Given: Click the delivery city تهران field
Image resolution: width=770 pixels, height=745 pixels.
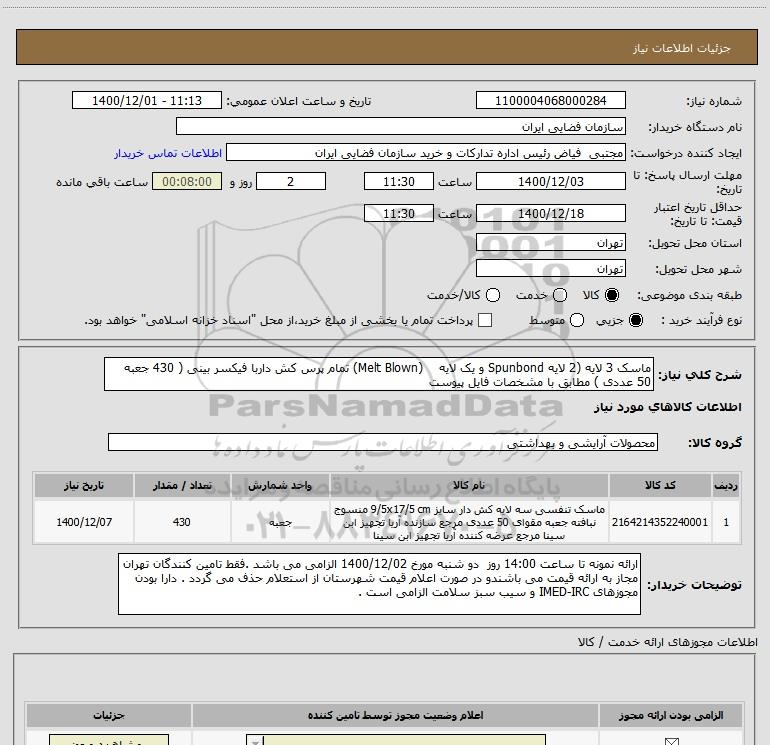Looking at the screenshot, I should 550,269.
